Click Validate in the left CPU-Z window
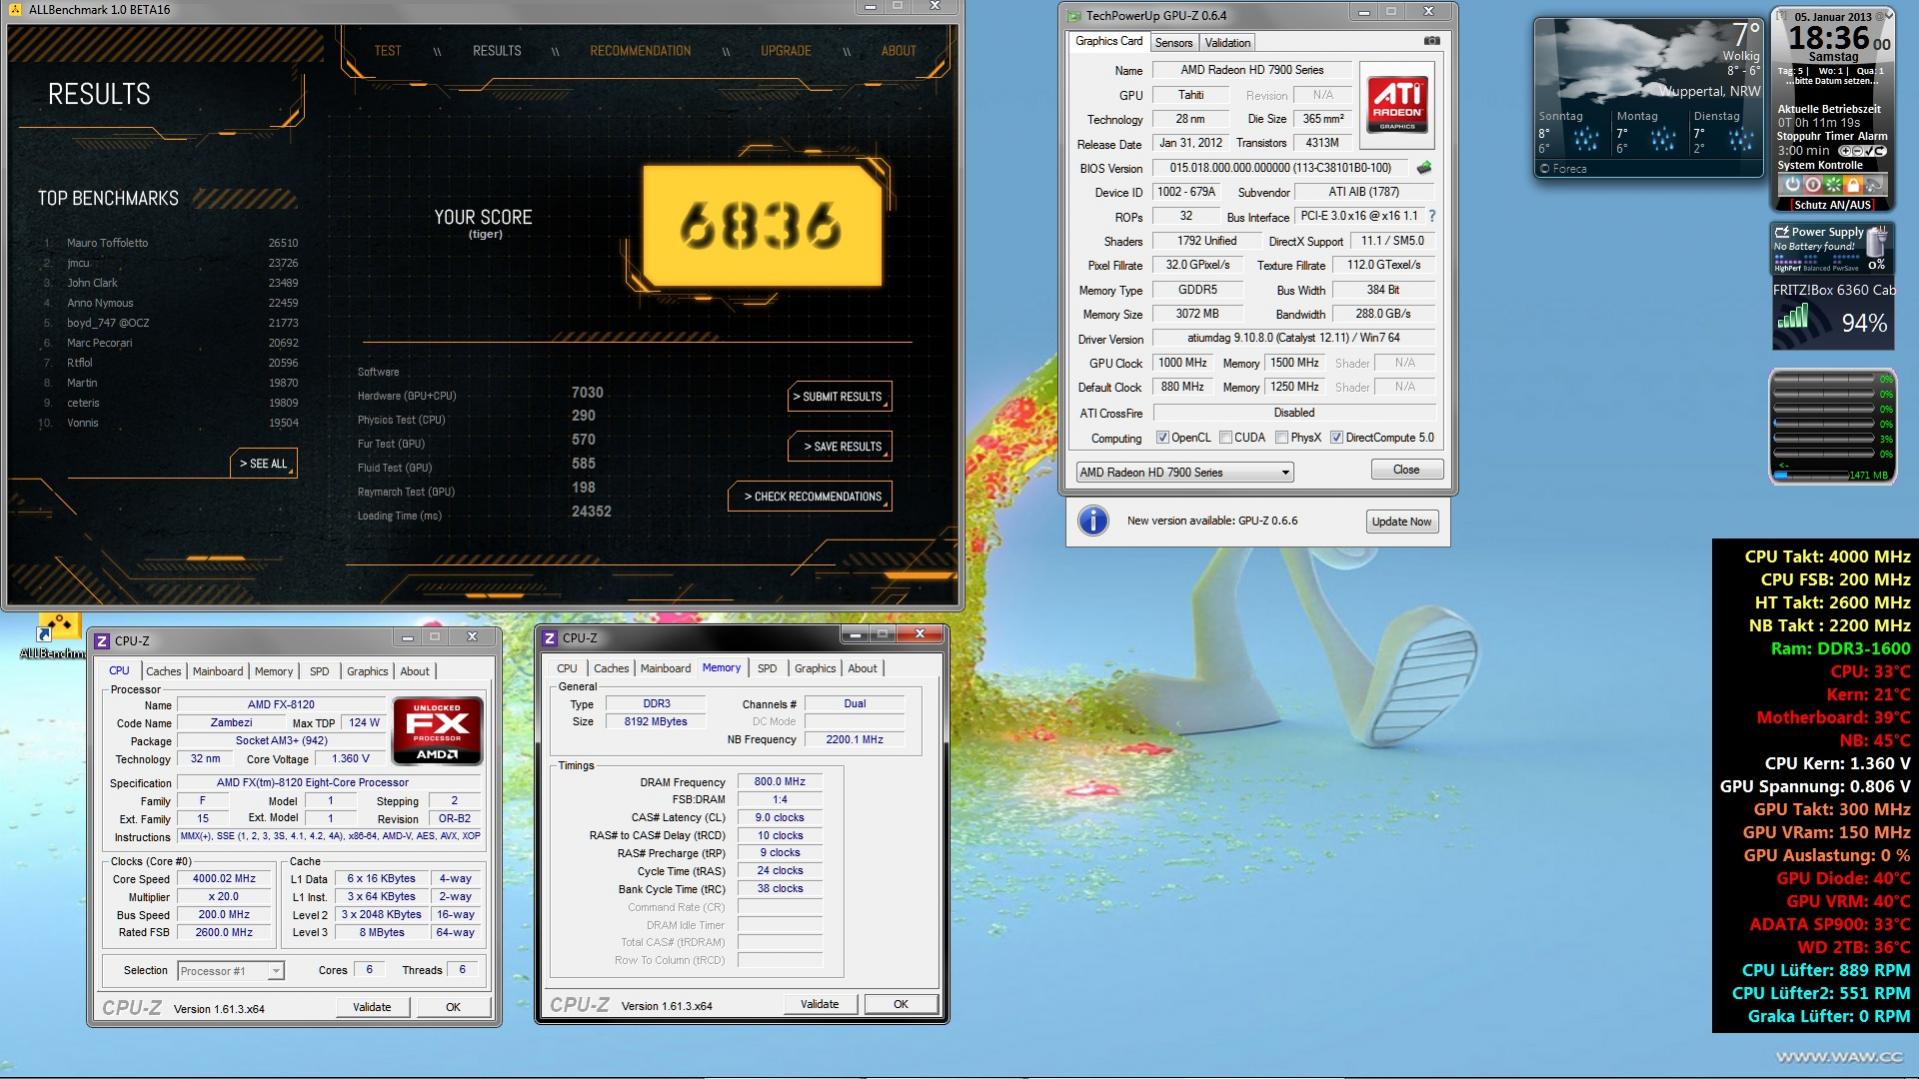The image size is (1919, 1079). tap(372, 1007)
